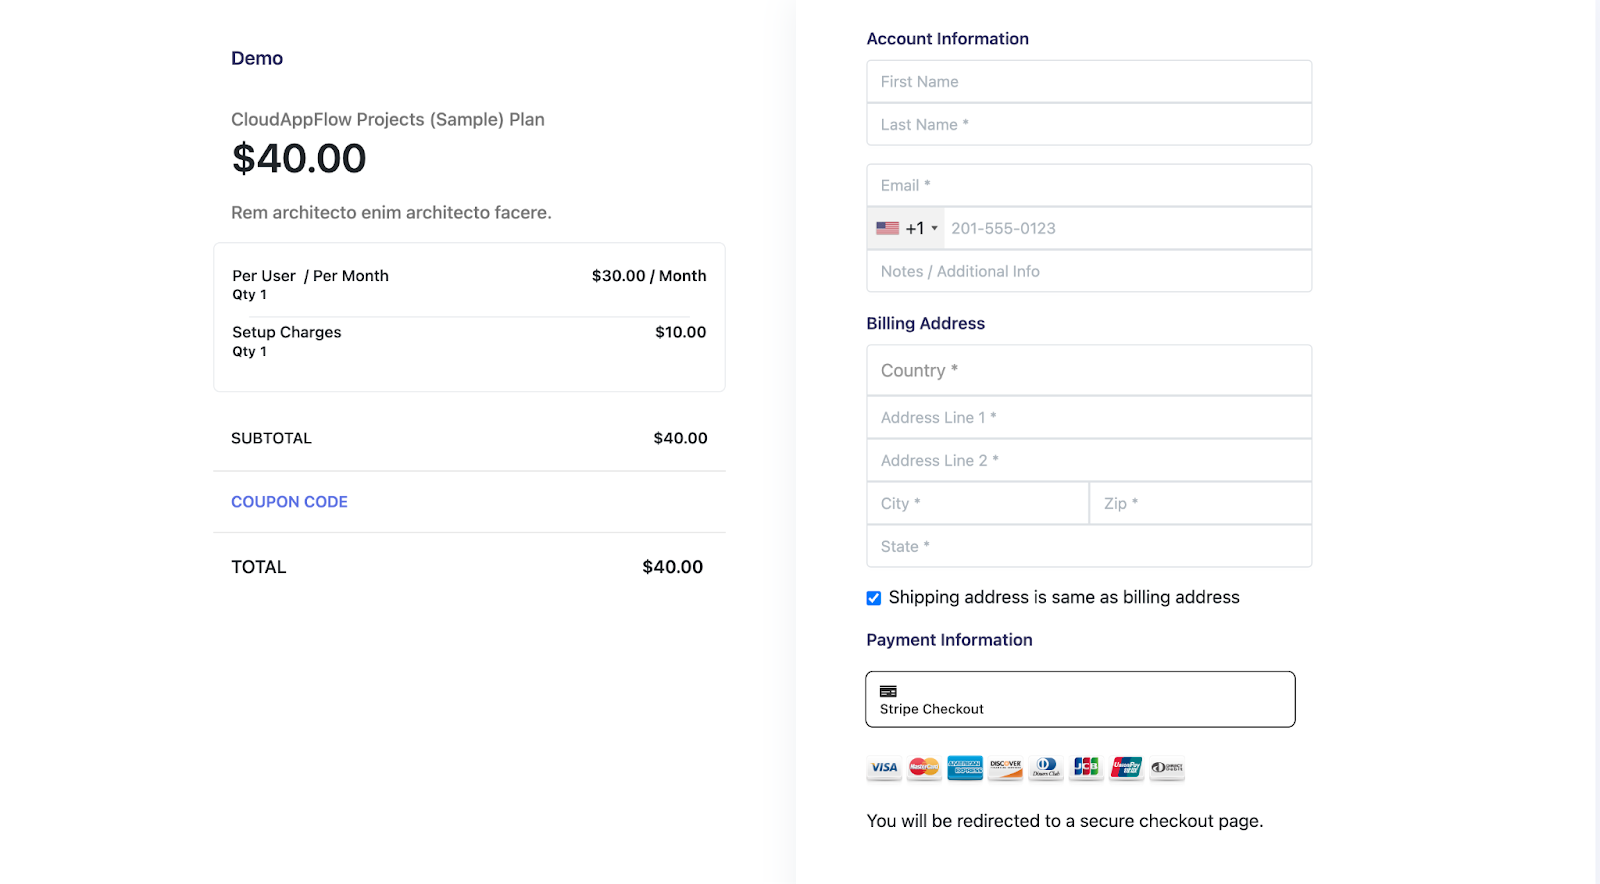Click the US flag icon in phone field
1600x884 pixels.
(x=887, y=228)
